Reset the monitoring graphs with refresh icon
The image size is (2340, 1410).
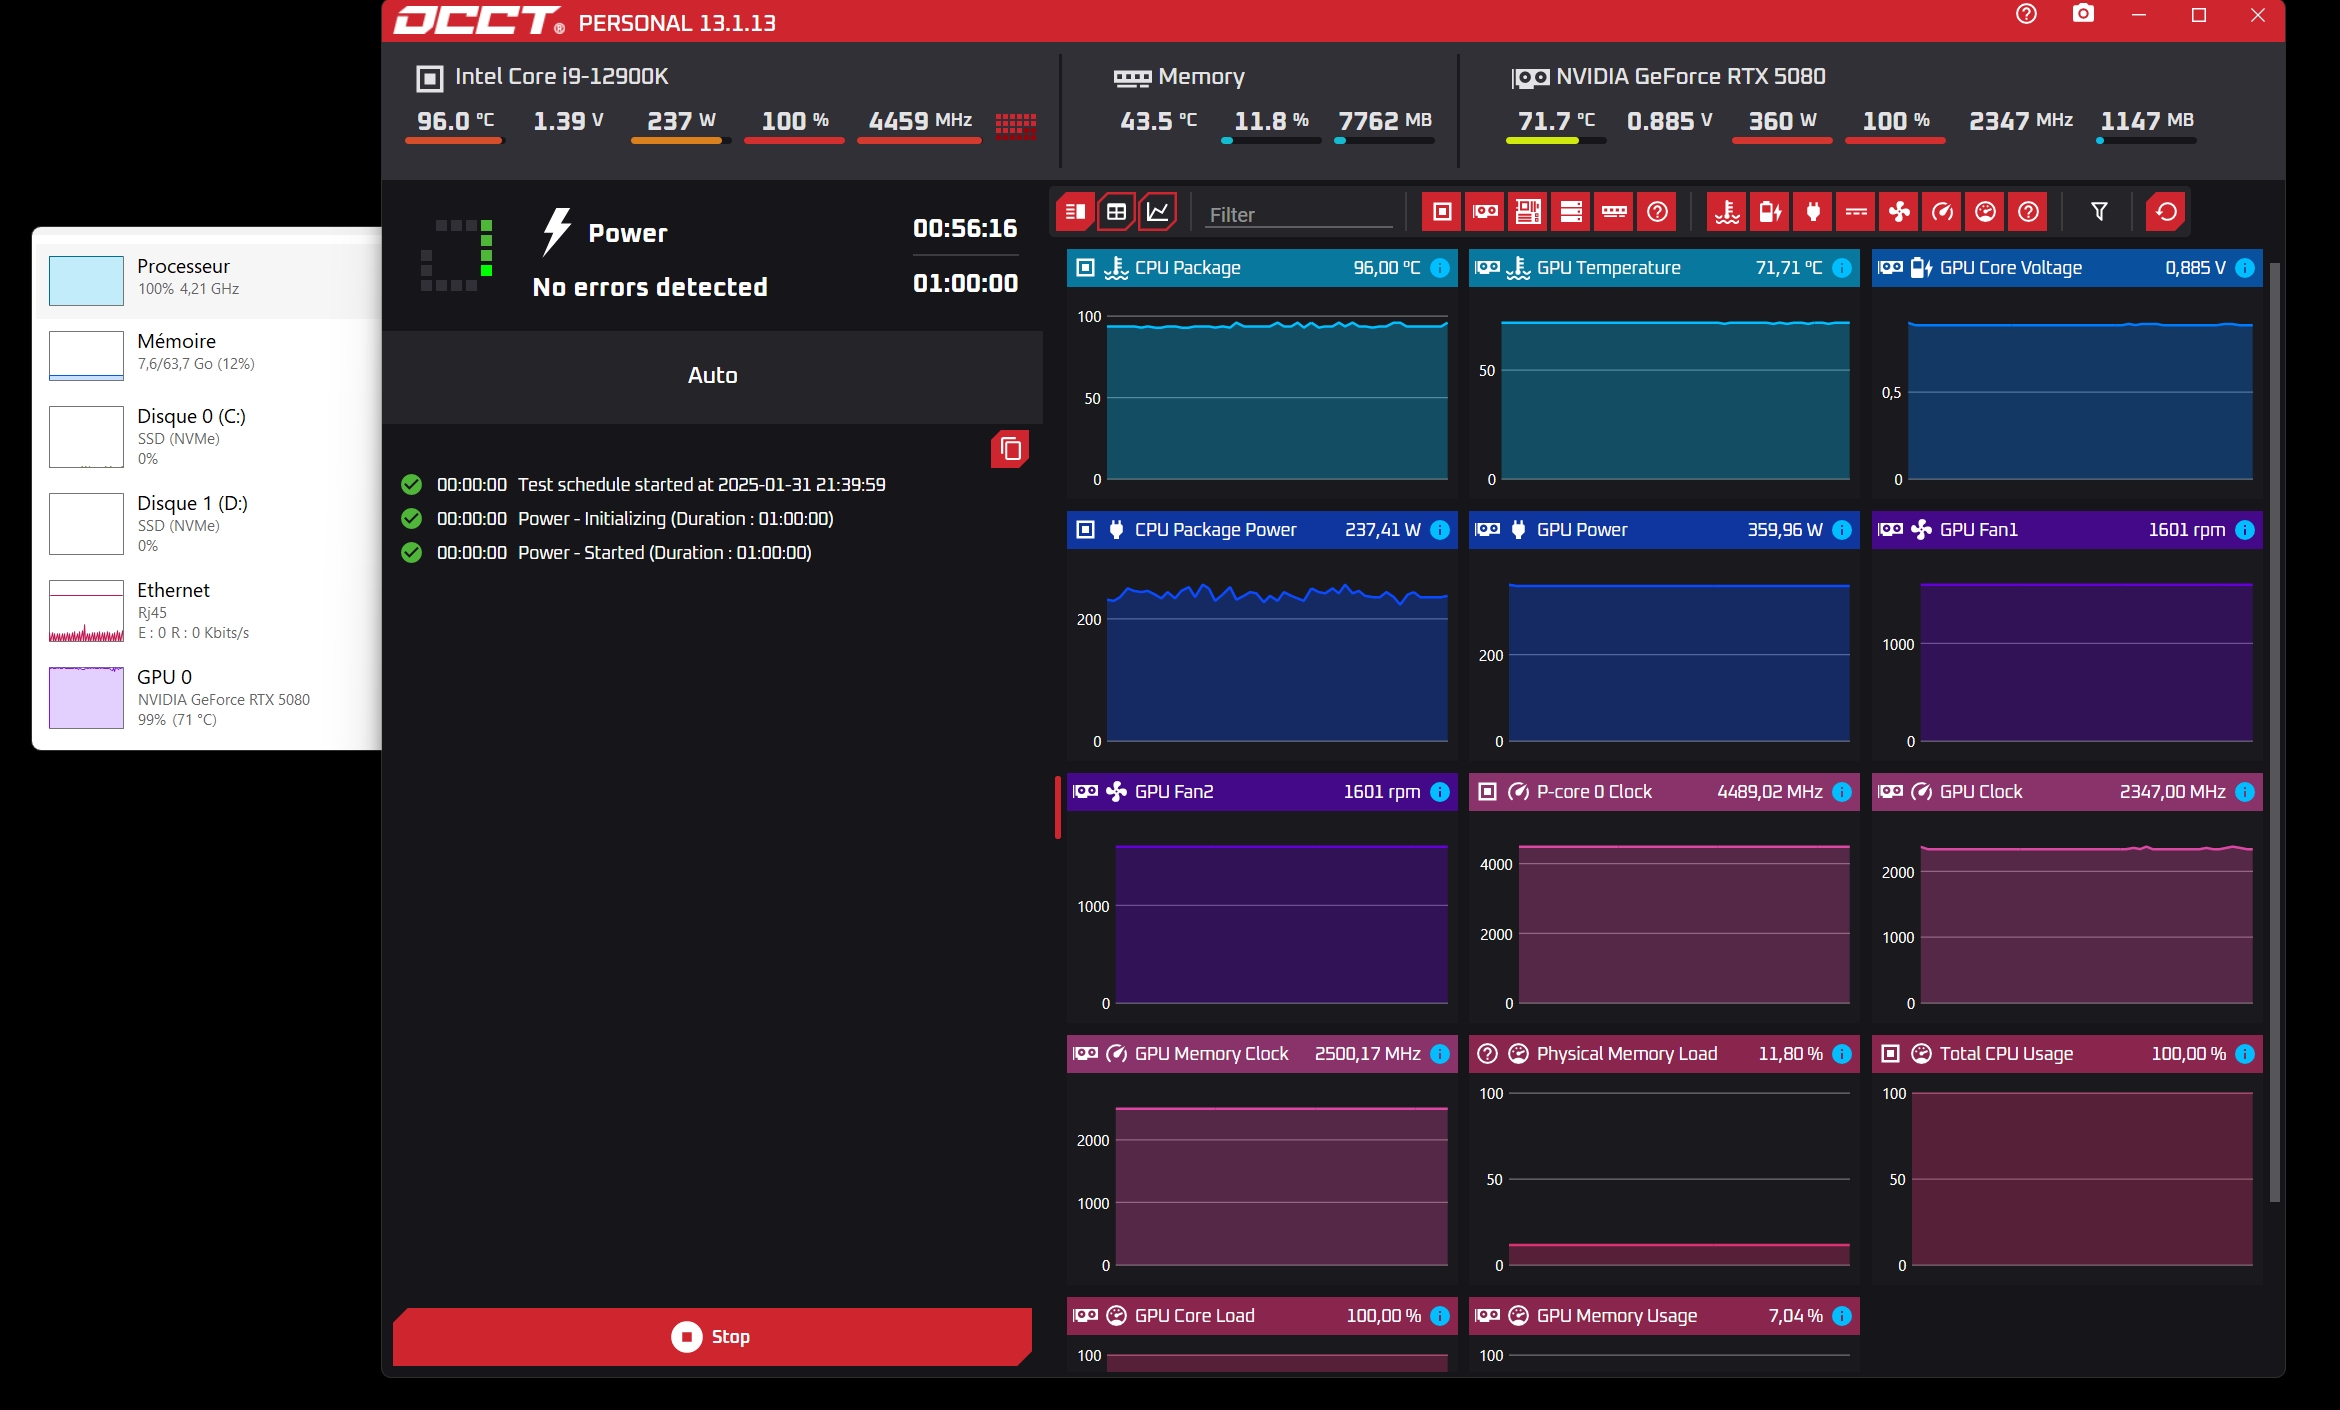pyautogui.click(x=2166, y=212)
